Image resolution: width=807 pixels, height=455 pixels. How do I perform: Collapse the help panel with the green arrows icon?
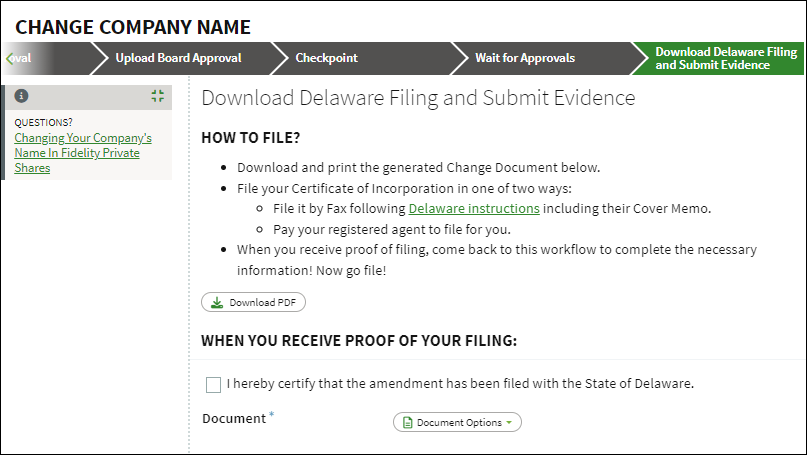point(157,96)
